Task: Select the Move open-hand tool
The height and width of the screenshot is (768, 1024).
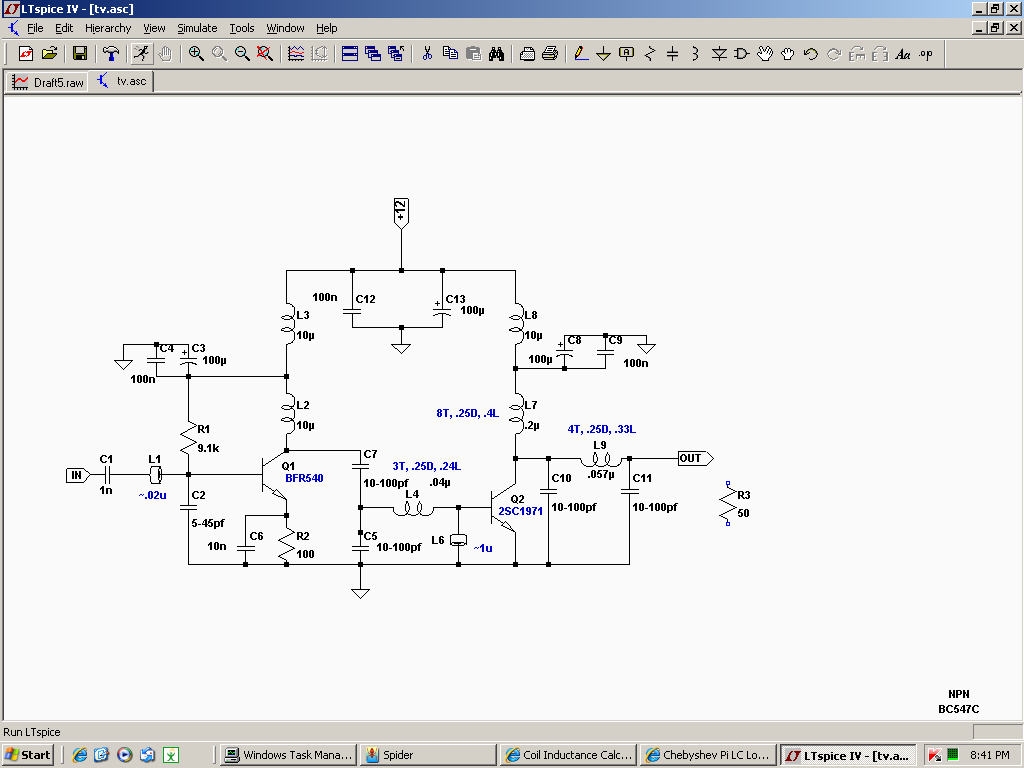Action: 765,54
